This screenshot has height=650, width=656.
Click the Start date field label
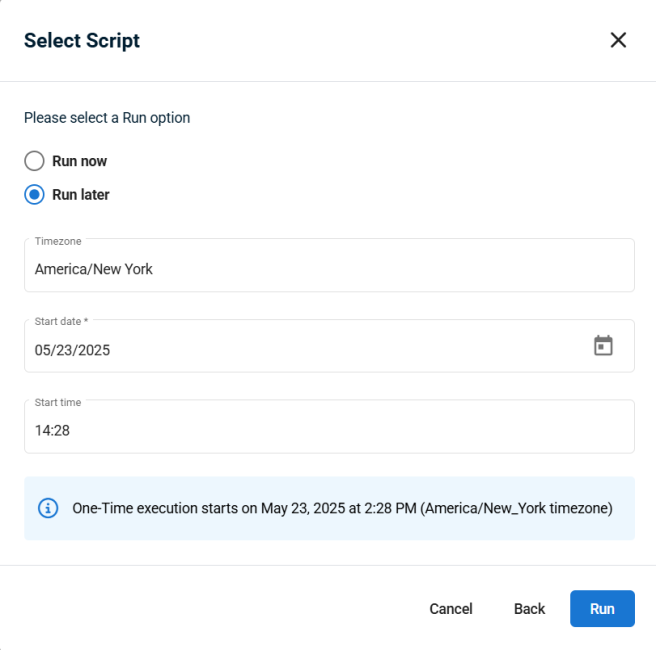pos(61,321)
